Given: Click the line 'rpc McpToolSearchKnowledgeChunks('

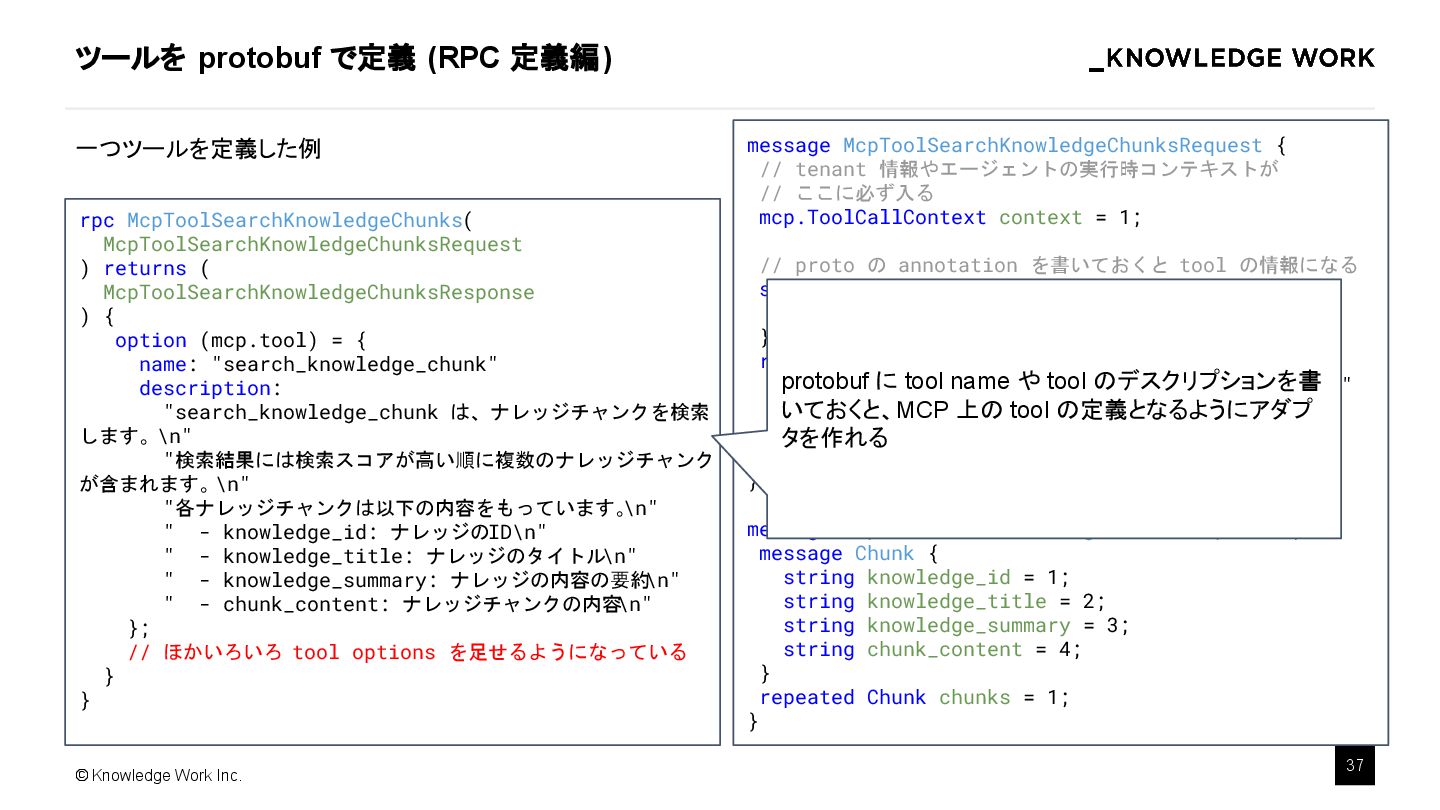Looking at the screenshot, I should [x=275, y=220].
